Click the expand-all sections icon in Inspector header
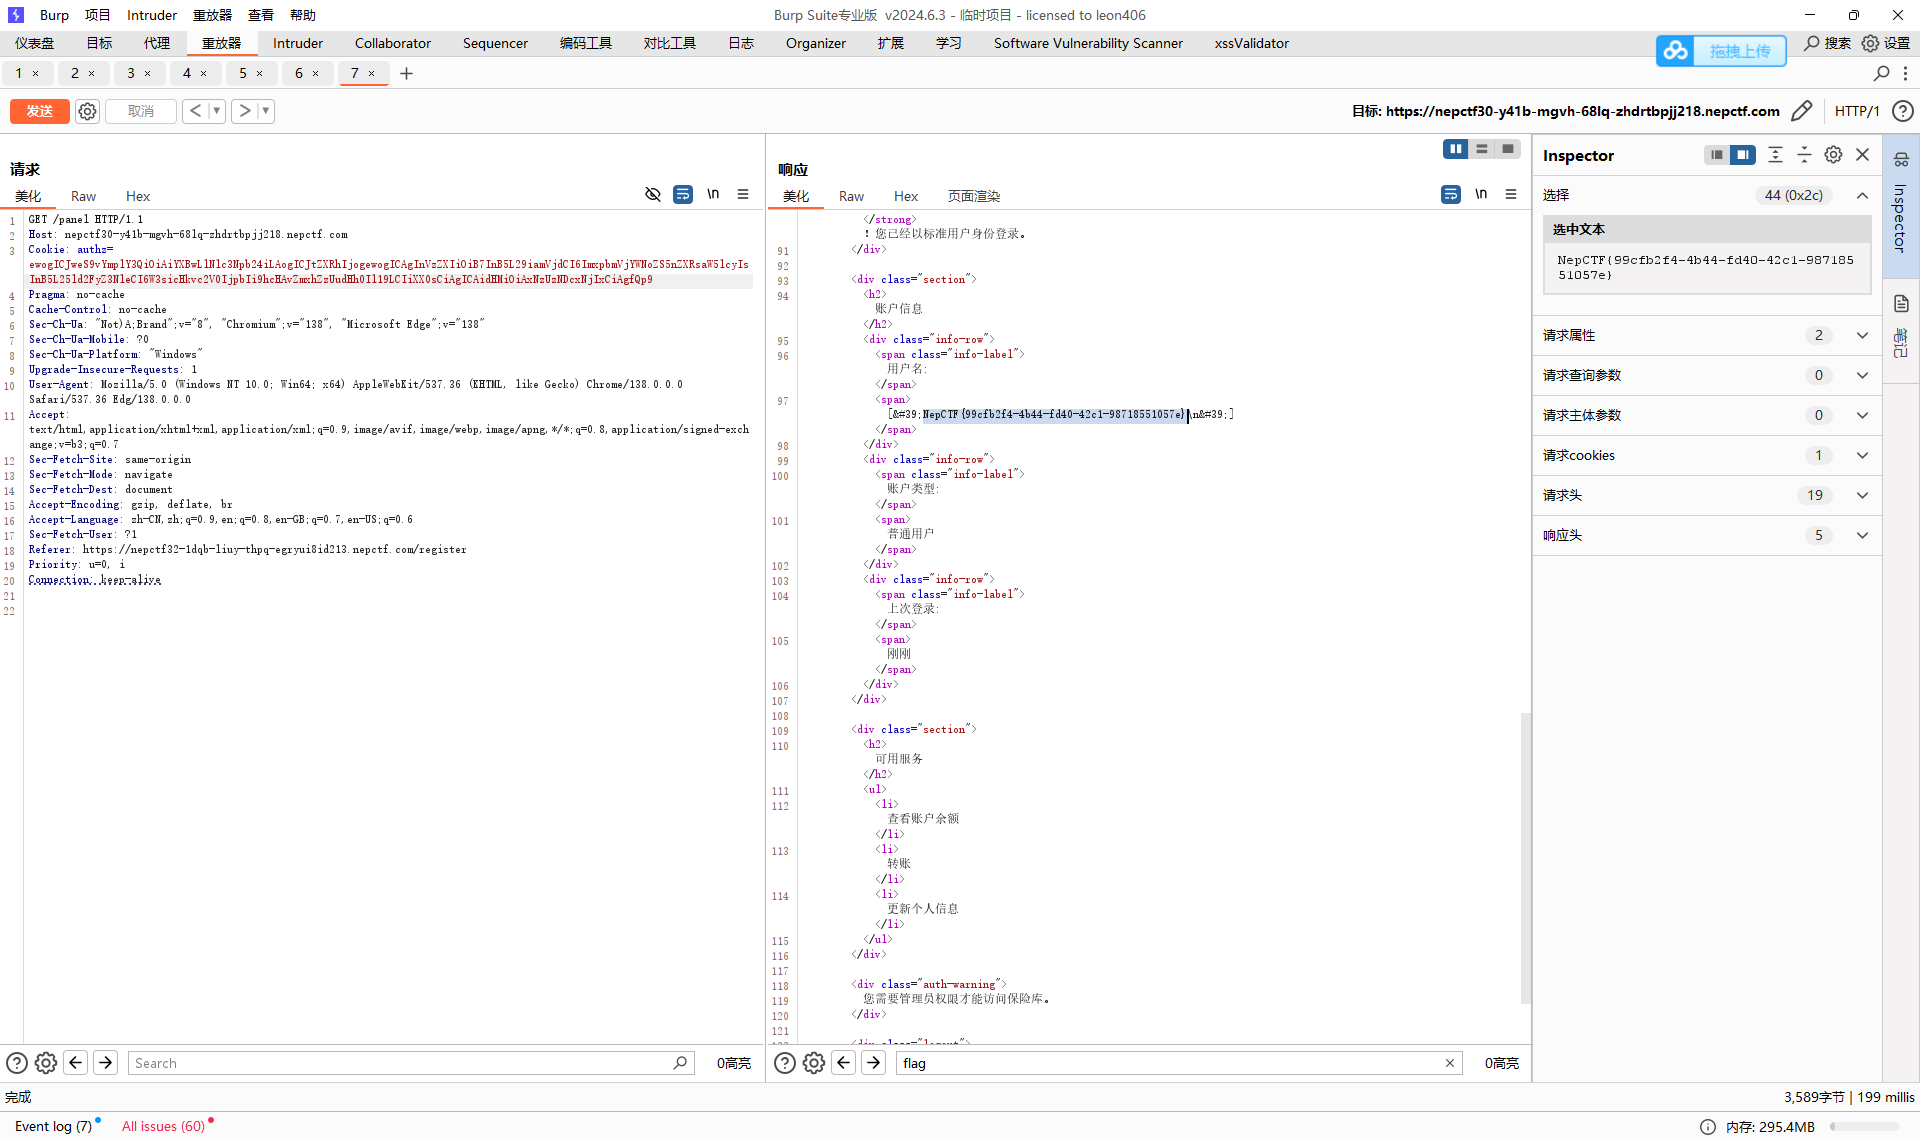1920x1140 pixels. [x=1775, y=154]
